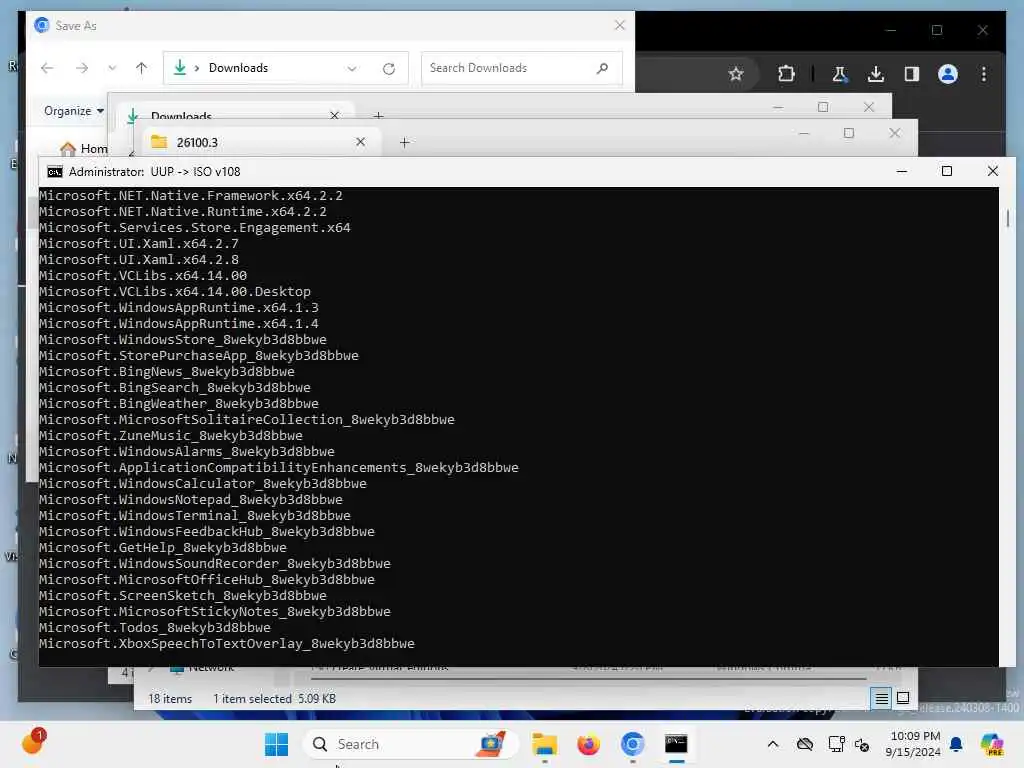Open Chromium browser from taskbar
Viewport: 1024px width, 768px height.
pyautogui.click(x=632, y=744)
